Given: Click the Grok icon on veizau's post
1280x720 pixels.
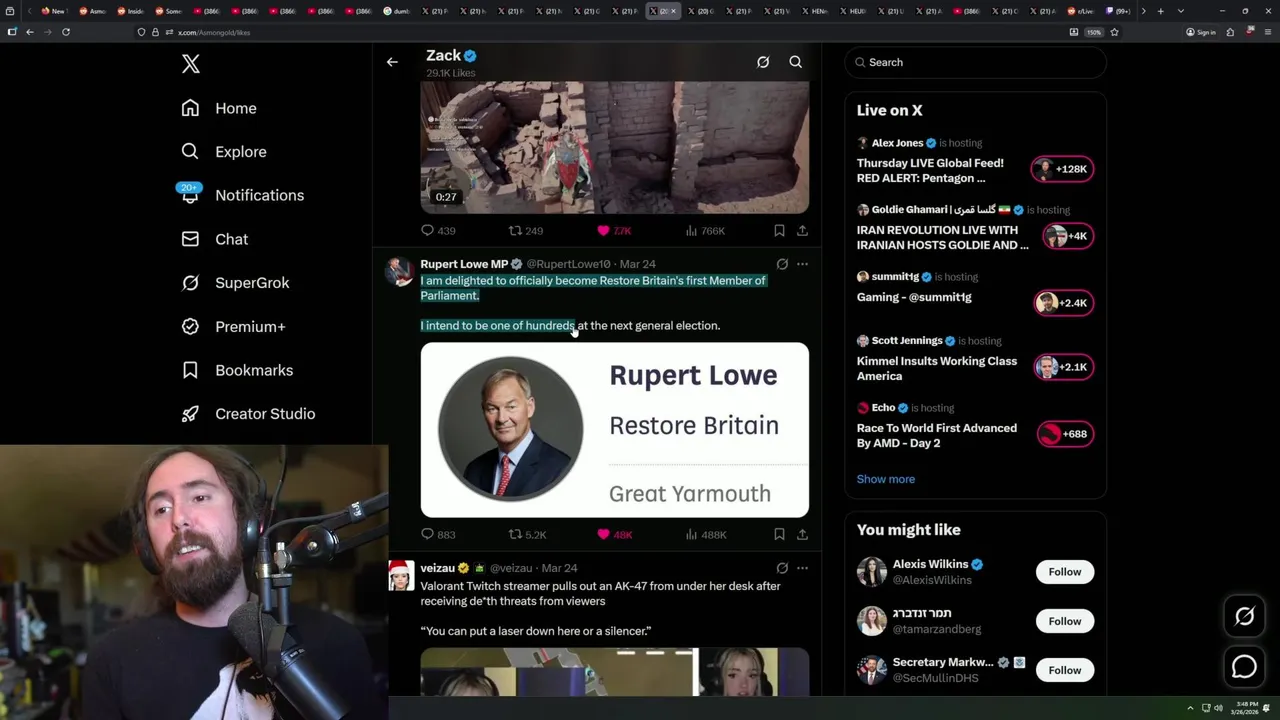Looking at the screenshot, I should (782, 568).
